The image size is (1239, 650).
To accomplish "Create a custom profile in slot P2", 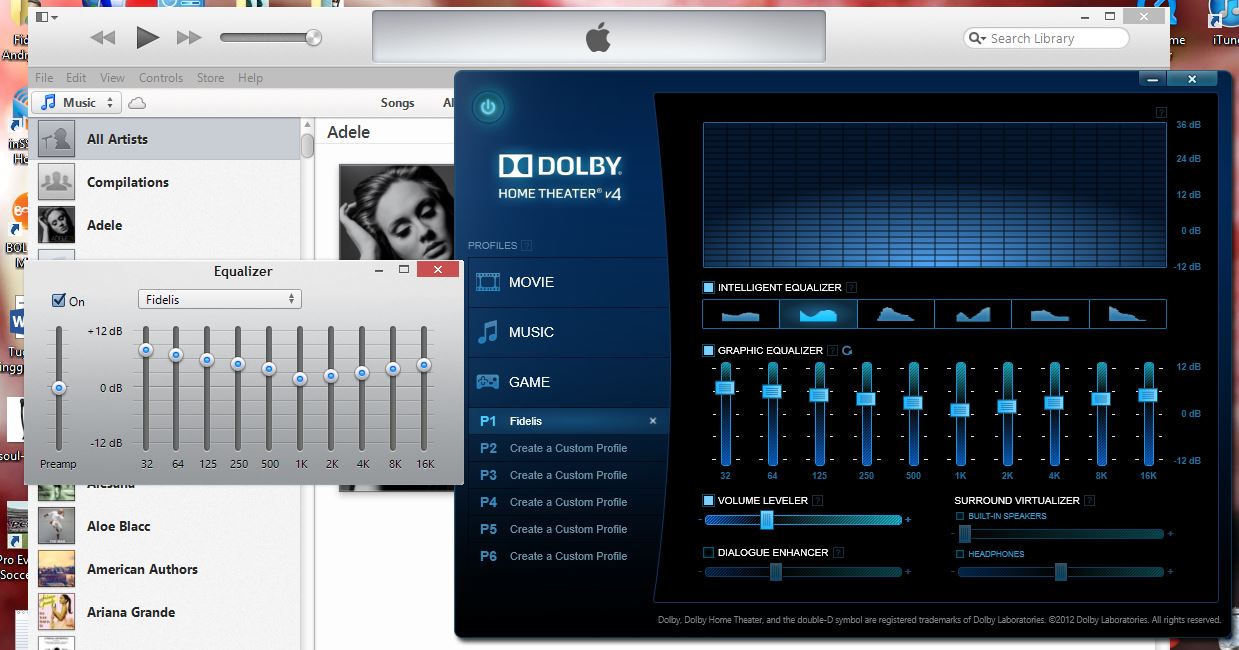I will click(568, 448).
